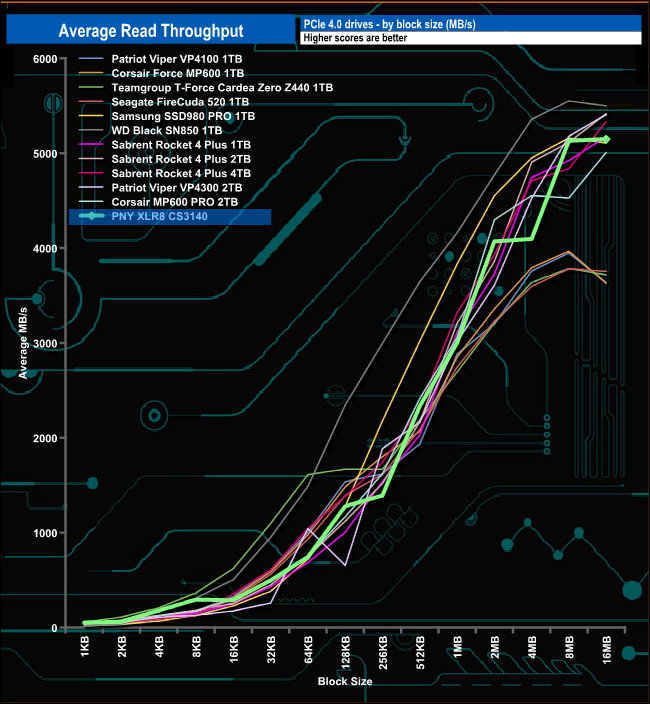This screenshot has height=704, width=650.
Task: Select Sabrent Rocket 4 Plus 4TB legend entry
Action: (164, 173)
